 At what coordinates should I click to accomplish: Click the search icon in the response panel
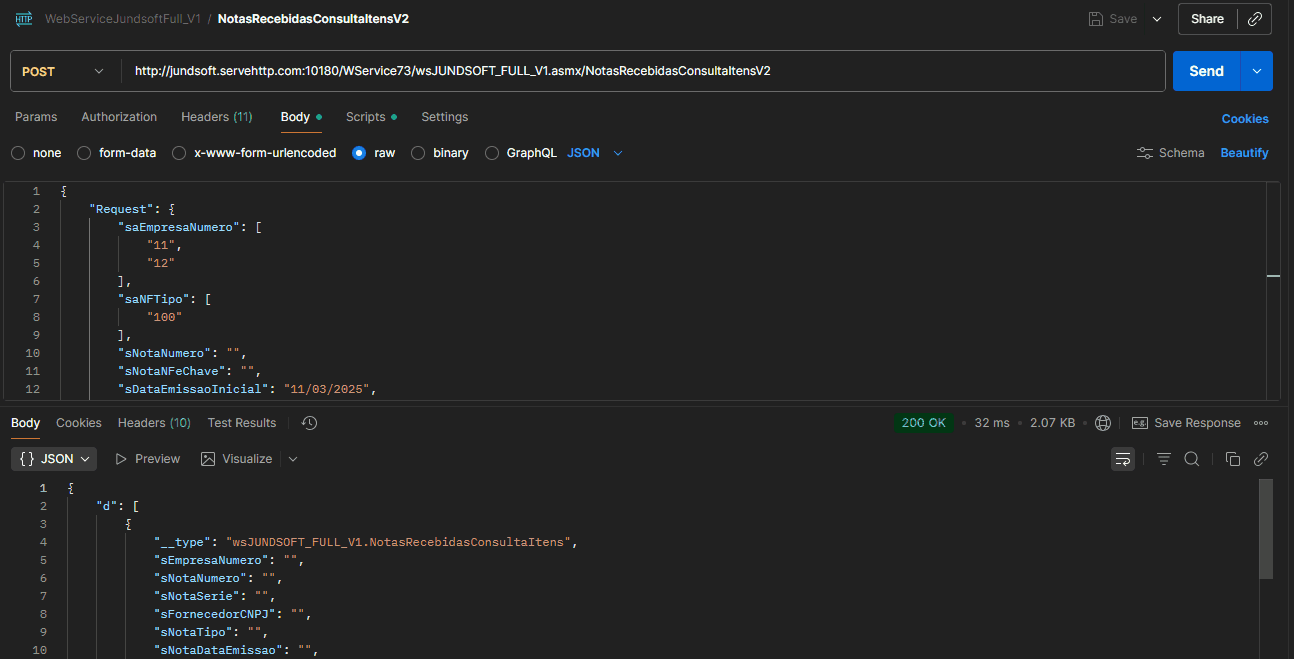(x=1192, y=459)
